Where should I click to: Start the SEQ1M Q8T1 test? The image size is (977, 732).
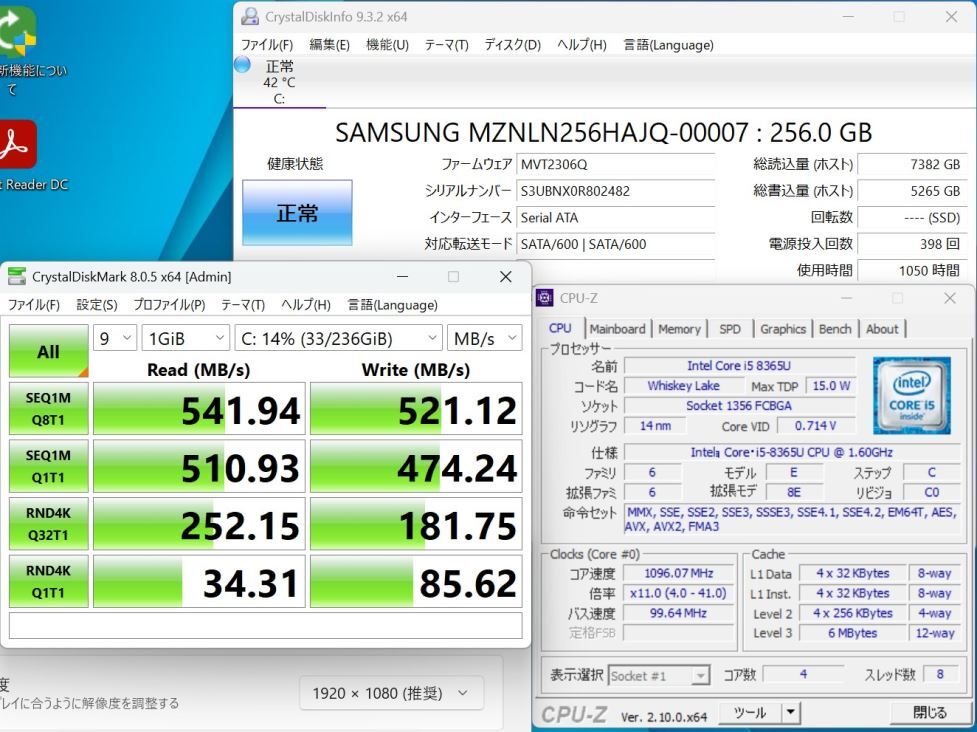point(48,408)
